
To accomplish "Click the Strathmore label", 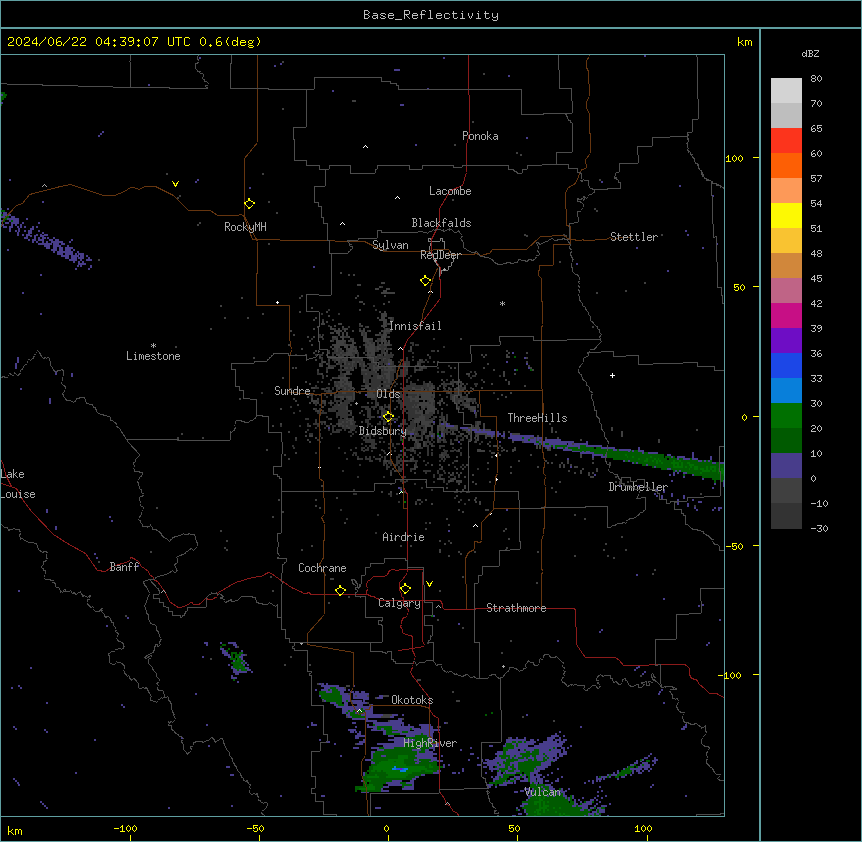I will pyautogui.click(x=516, y=608).
